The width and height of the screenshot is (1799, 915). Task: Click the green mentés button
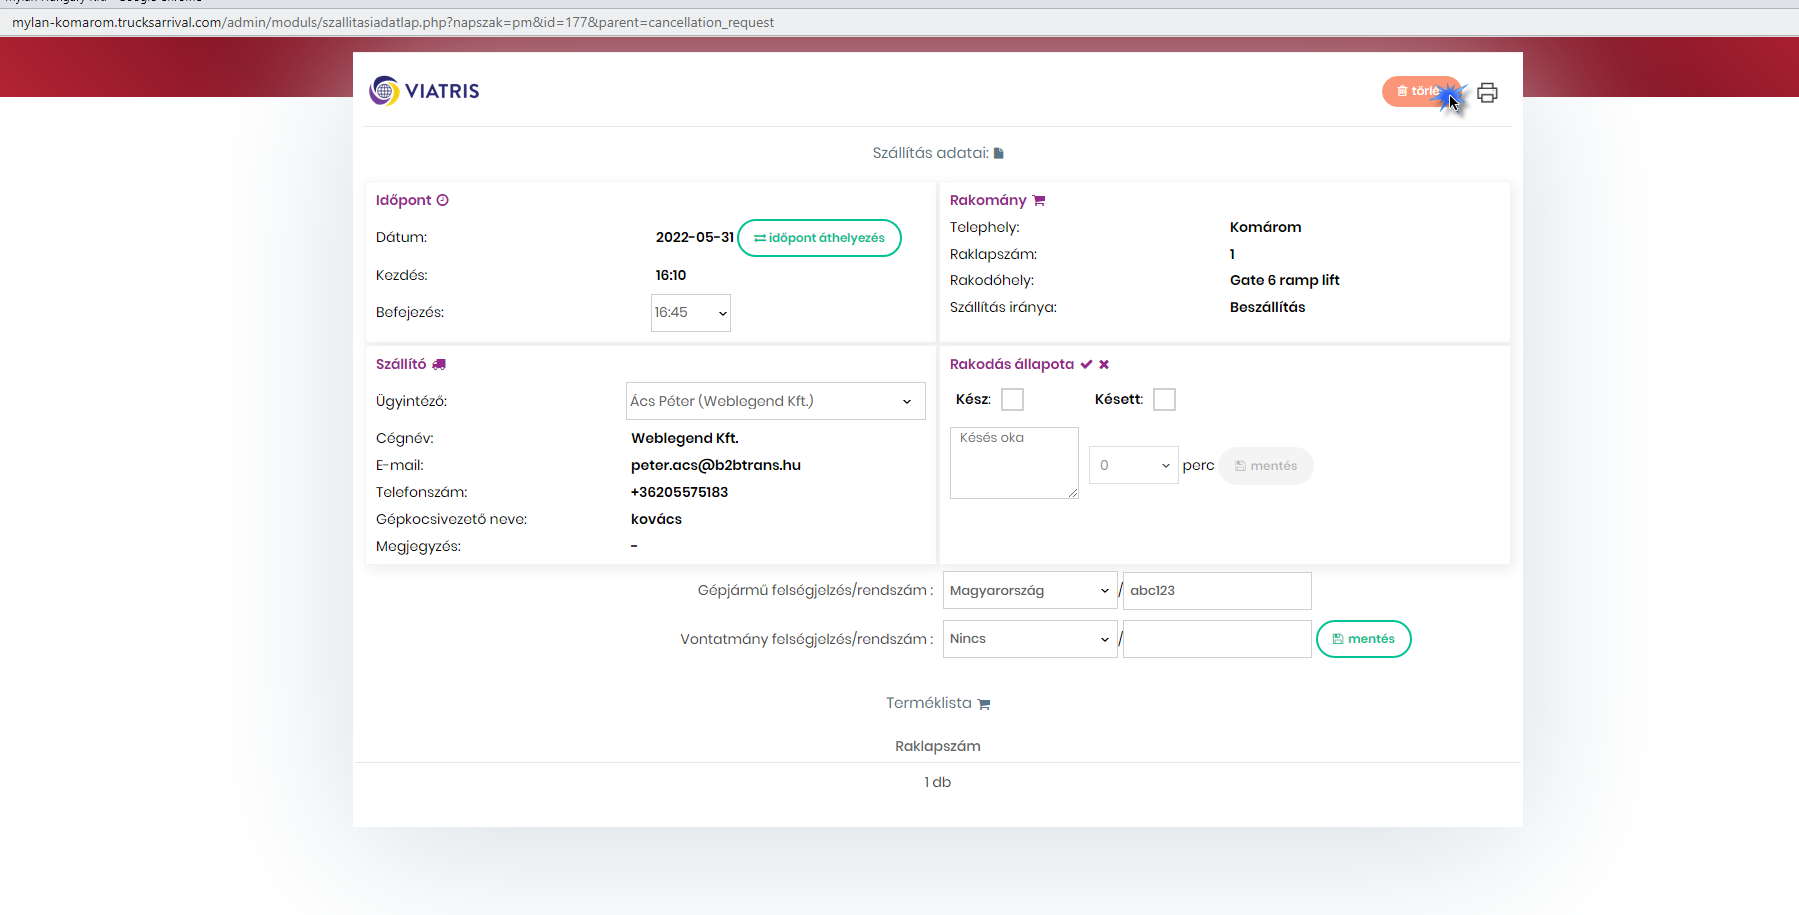[x=1363, y=639]
